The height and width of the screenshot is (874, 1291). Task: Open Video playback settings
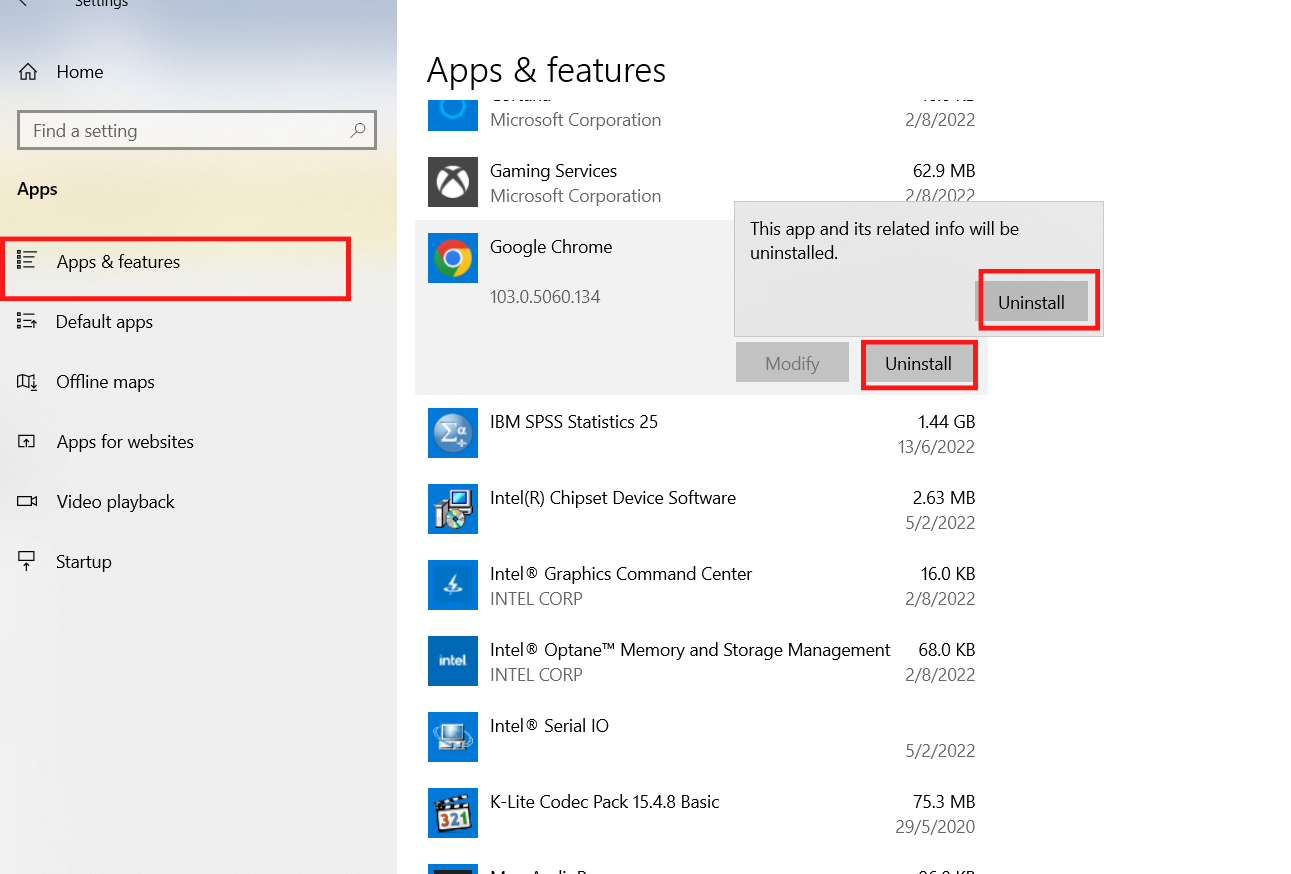pyautogui.click(x=115, y=502)
